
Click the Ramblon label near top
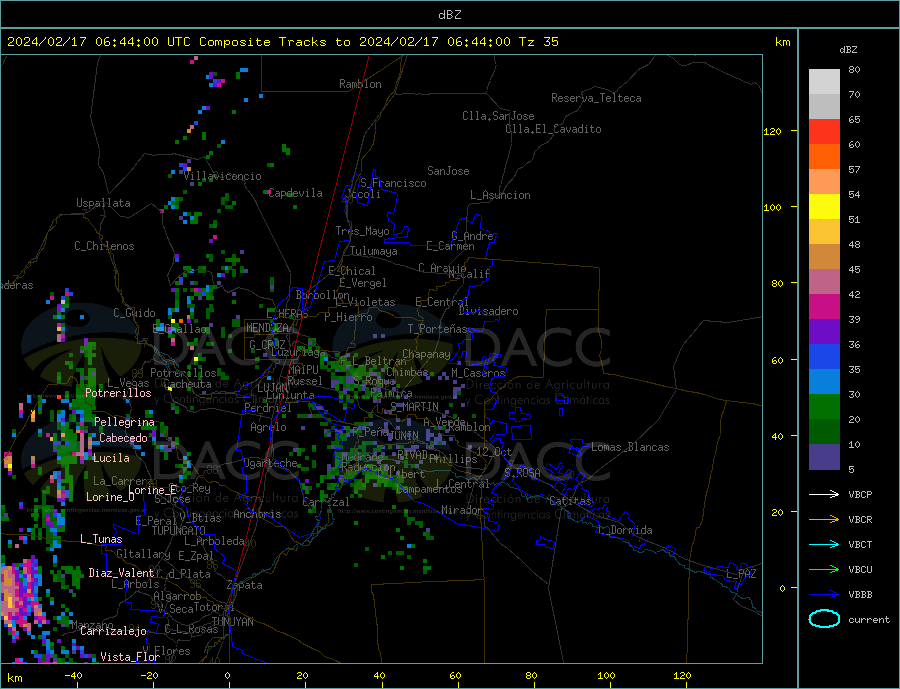click(360, 84)
